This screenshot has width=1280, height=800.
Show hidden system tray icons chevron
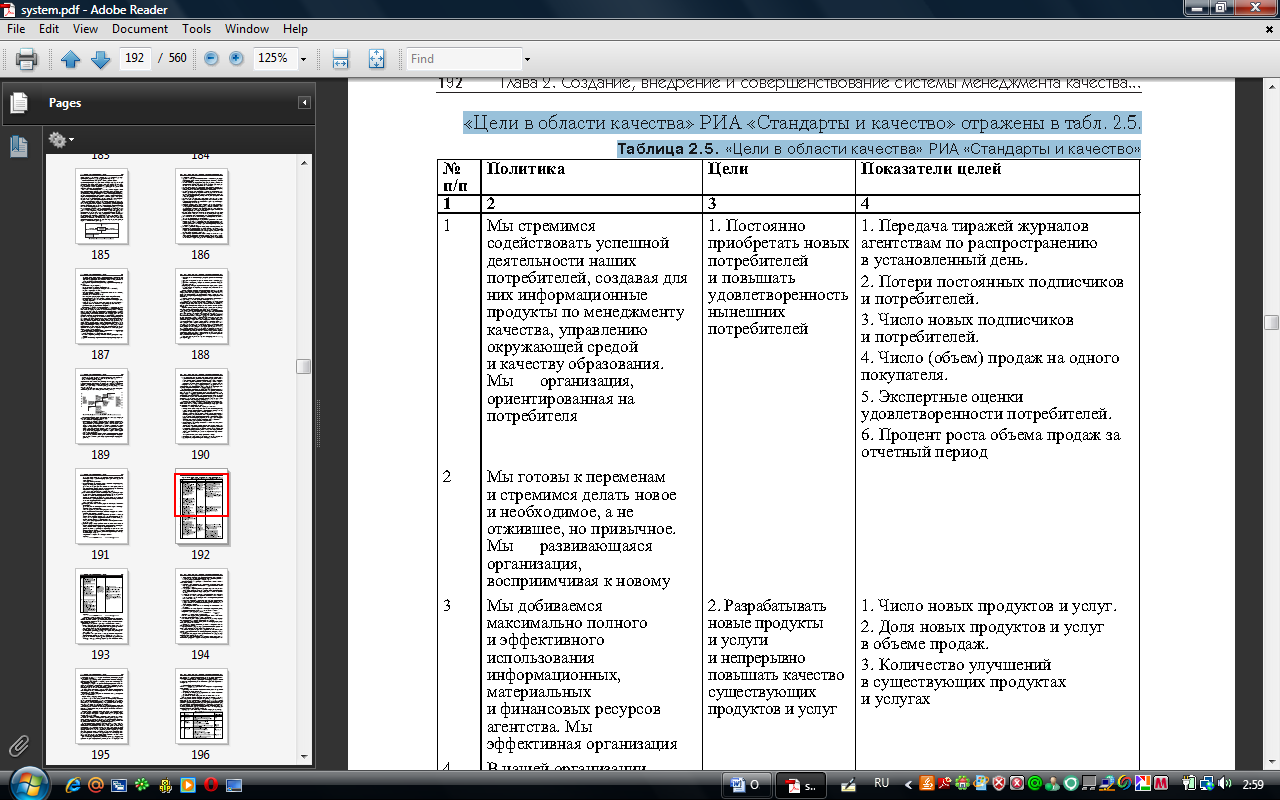click(908, 784)
